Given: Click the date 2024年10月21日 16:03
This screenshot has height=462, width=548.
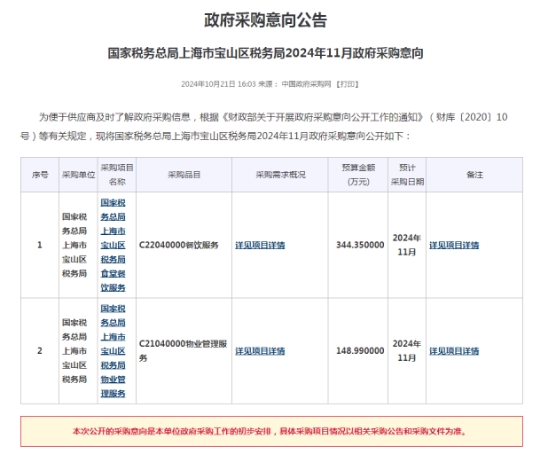Looking at the screenshot, I should tap(218, 84).
